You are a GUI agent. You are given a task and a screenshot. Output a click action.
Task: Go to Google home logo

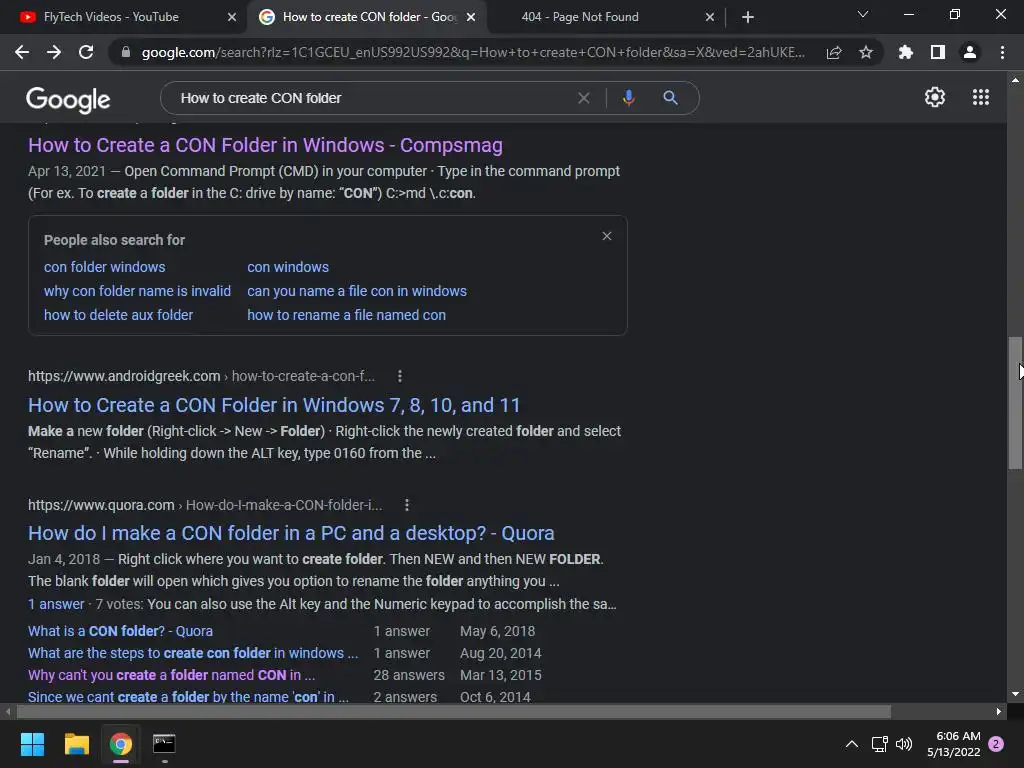pos(68,99)
